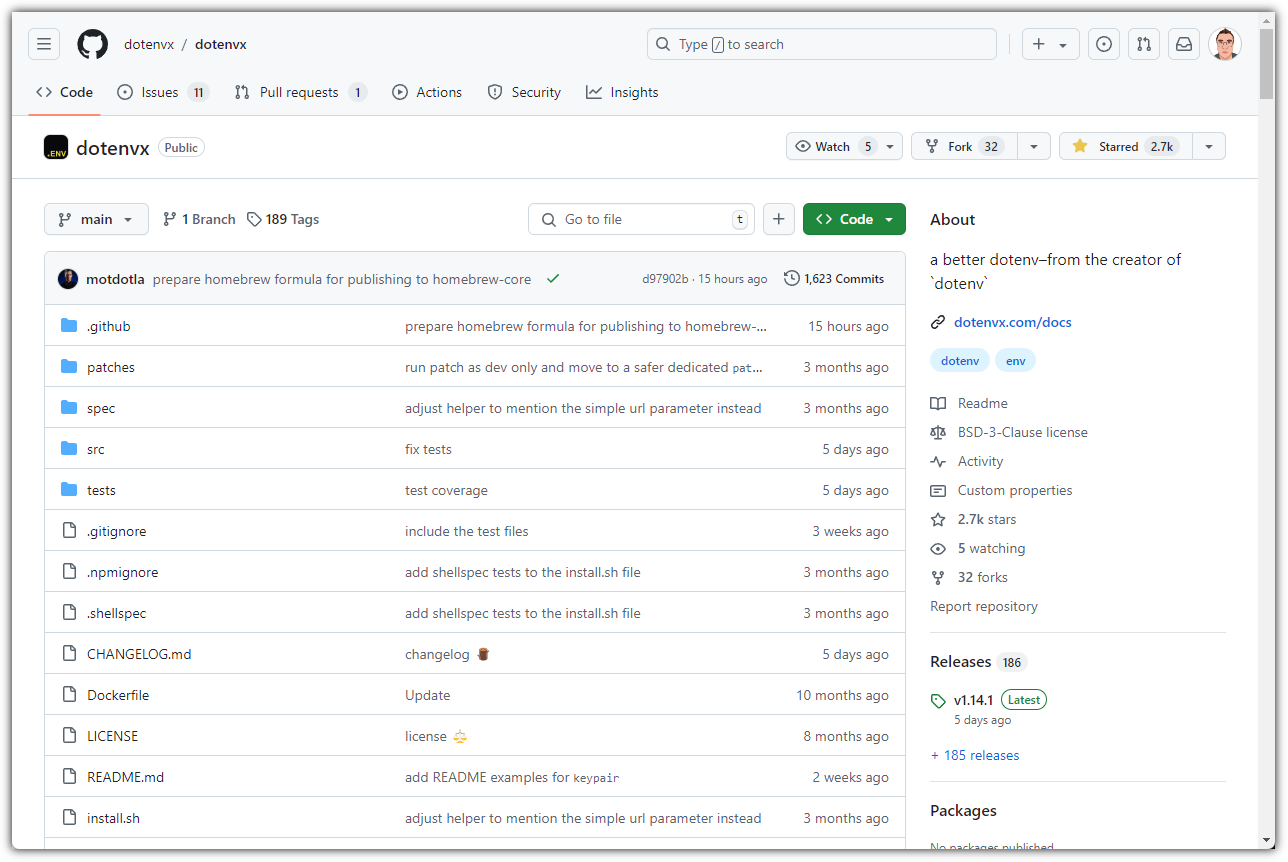Open the 1,623 Commits history
This screenshot has height=862, width=1288.
pos(834,279)
